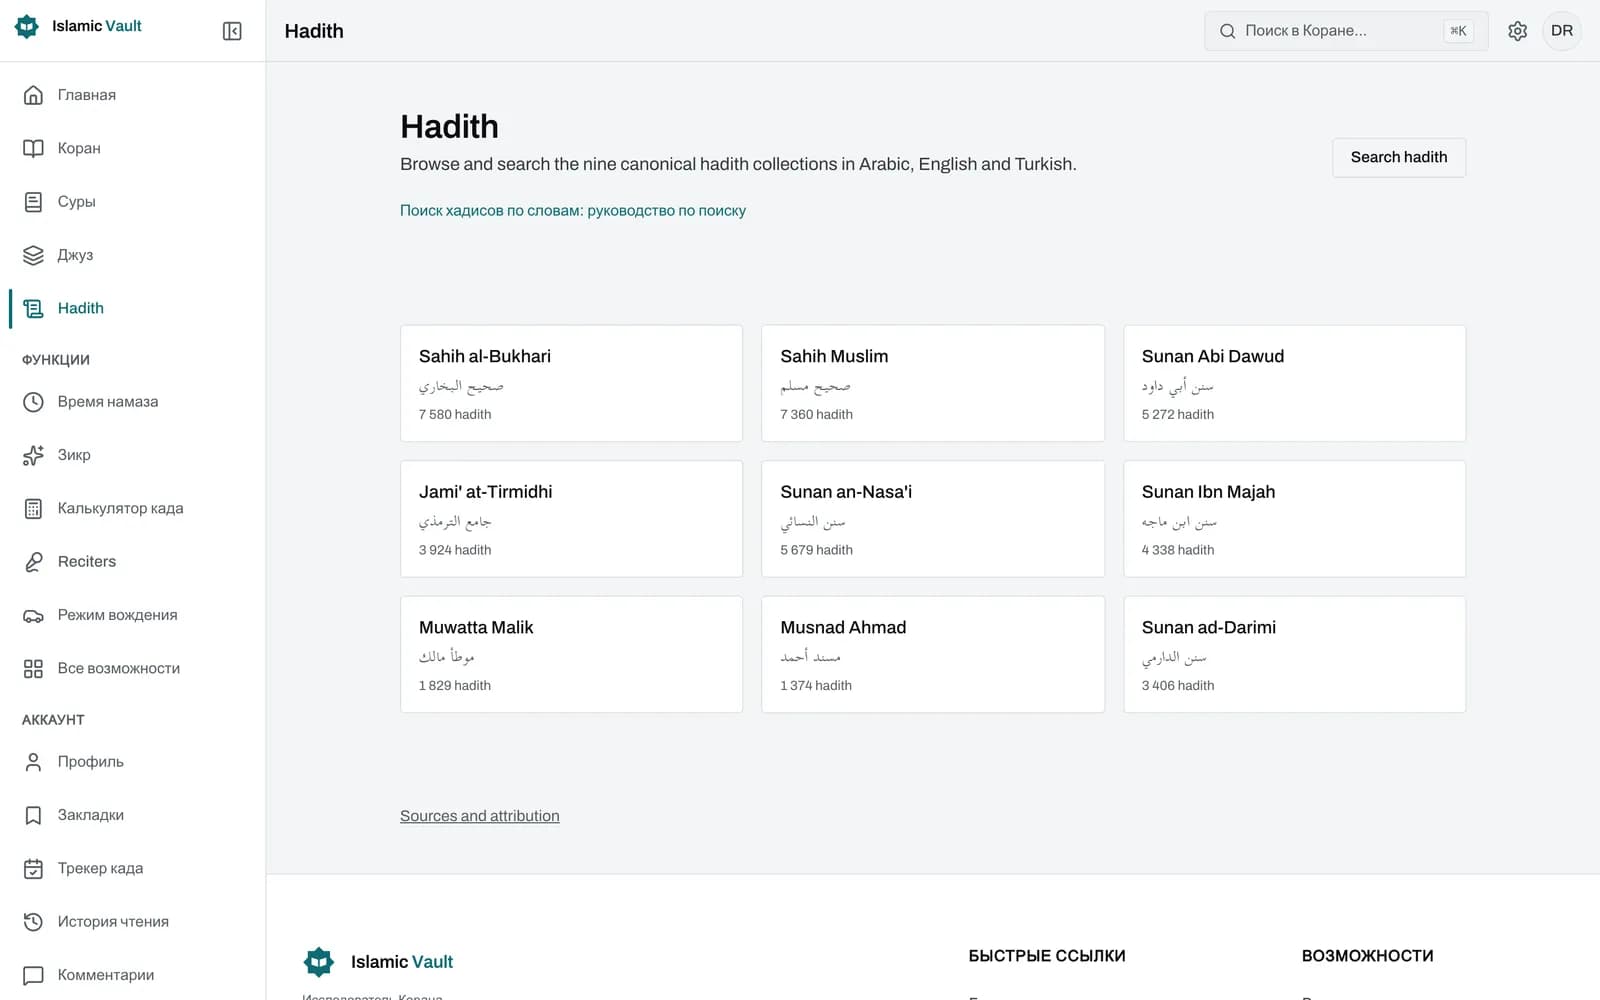Click the Главная home icon

click(33, 95)
